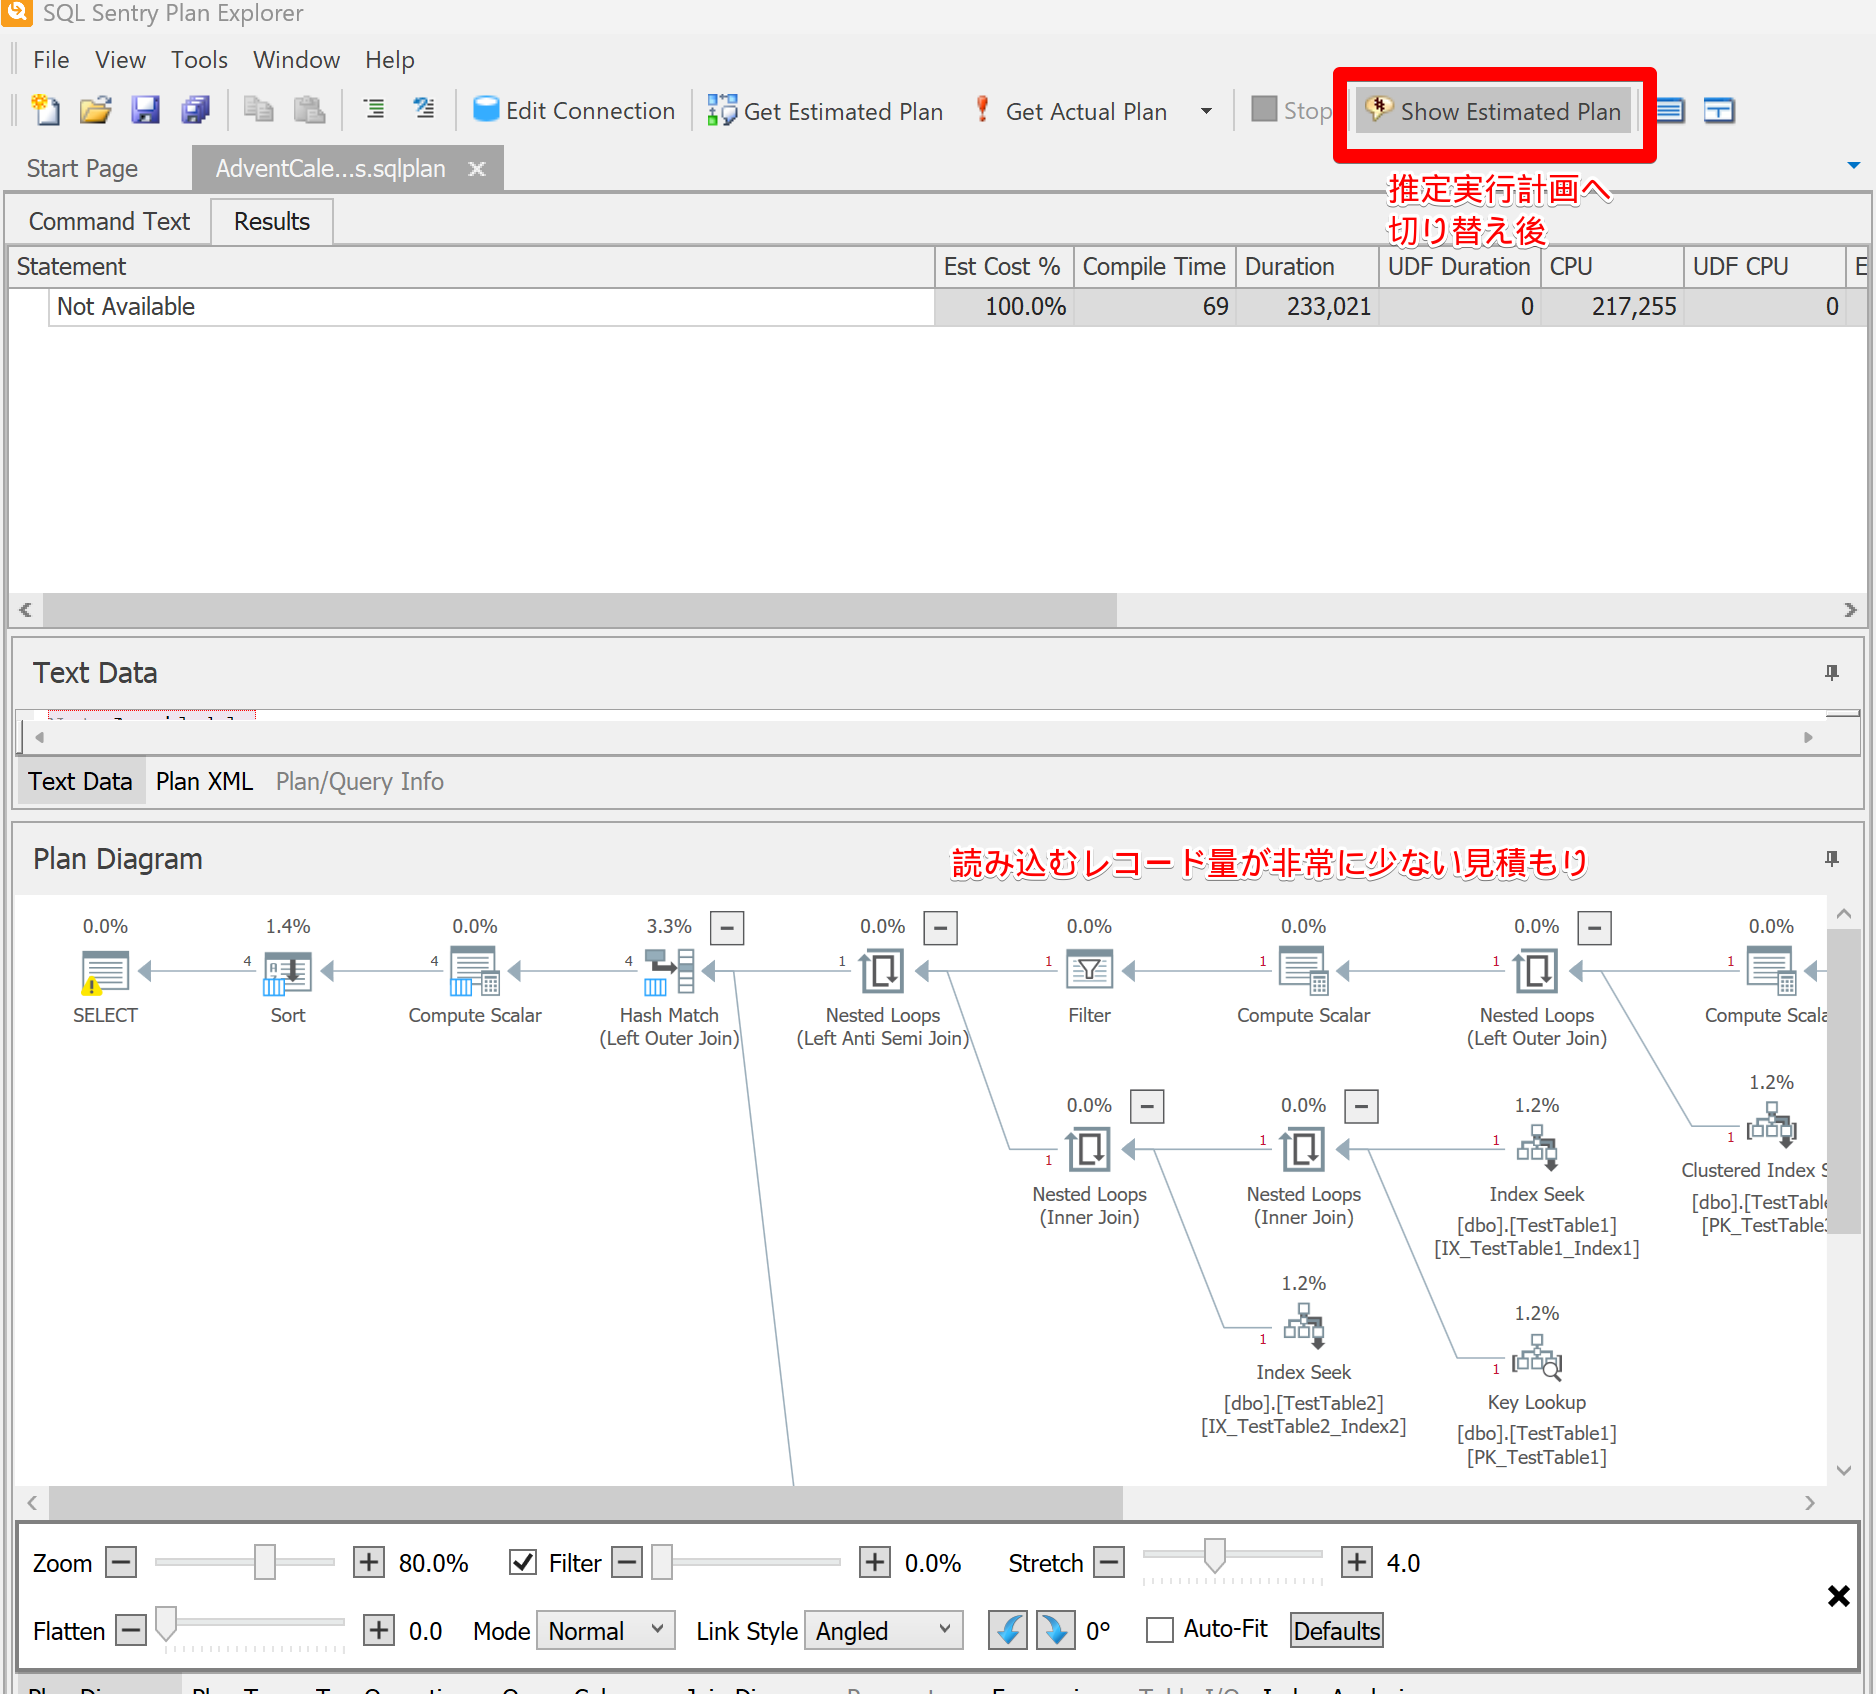Image resolution: width=1876 pixels, height=1694 pixels.
Task: Select the Nested Loops (Left Anti Semi Join) node
Action: [x=883, y=970]
